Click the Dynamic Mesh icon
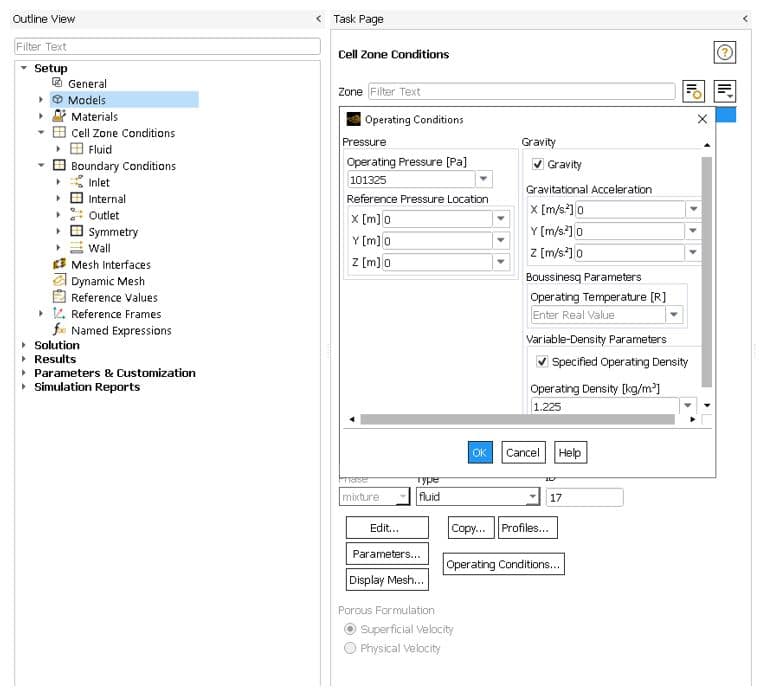This screenshot has width=759, height=697. pos(59,281)
